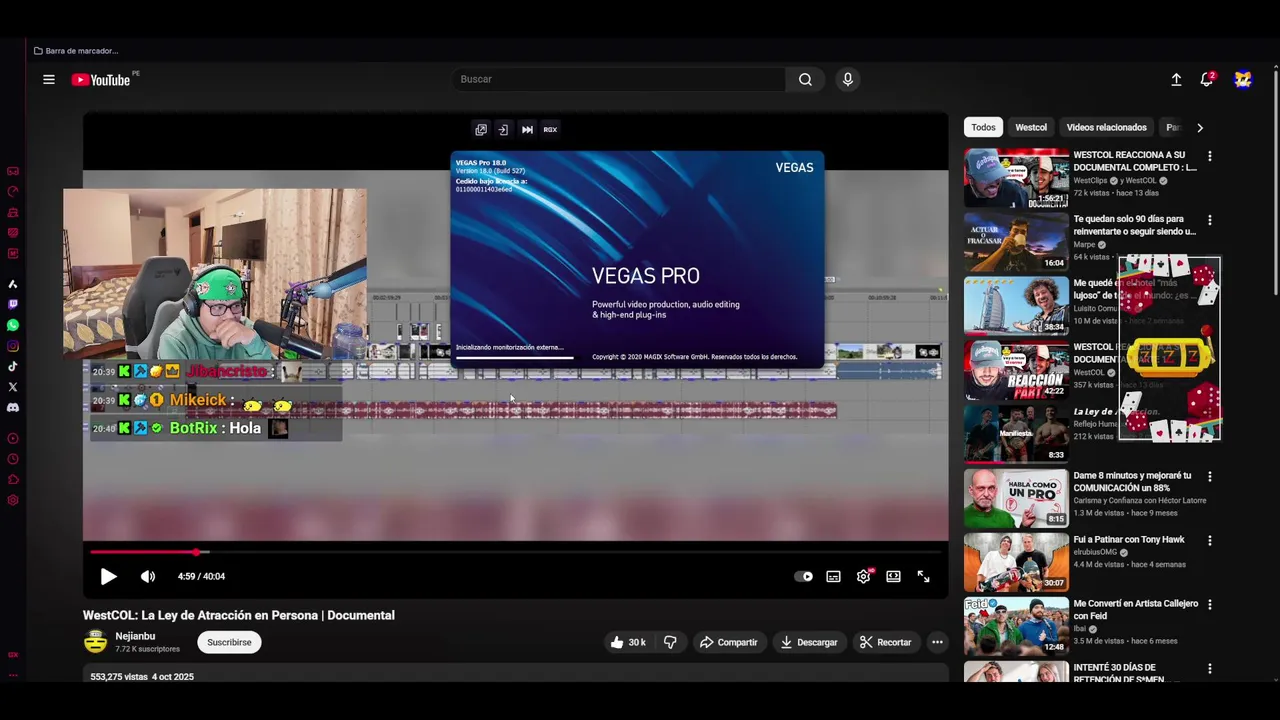Switch to theater mode

(893, 576)
